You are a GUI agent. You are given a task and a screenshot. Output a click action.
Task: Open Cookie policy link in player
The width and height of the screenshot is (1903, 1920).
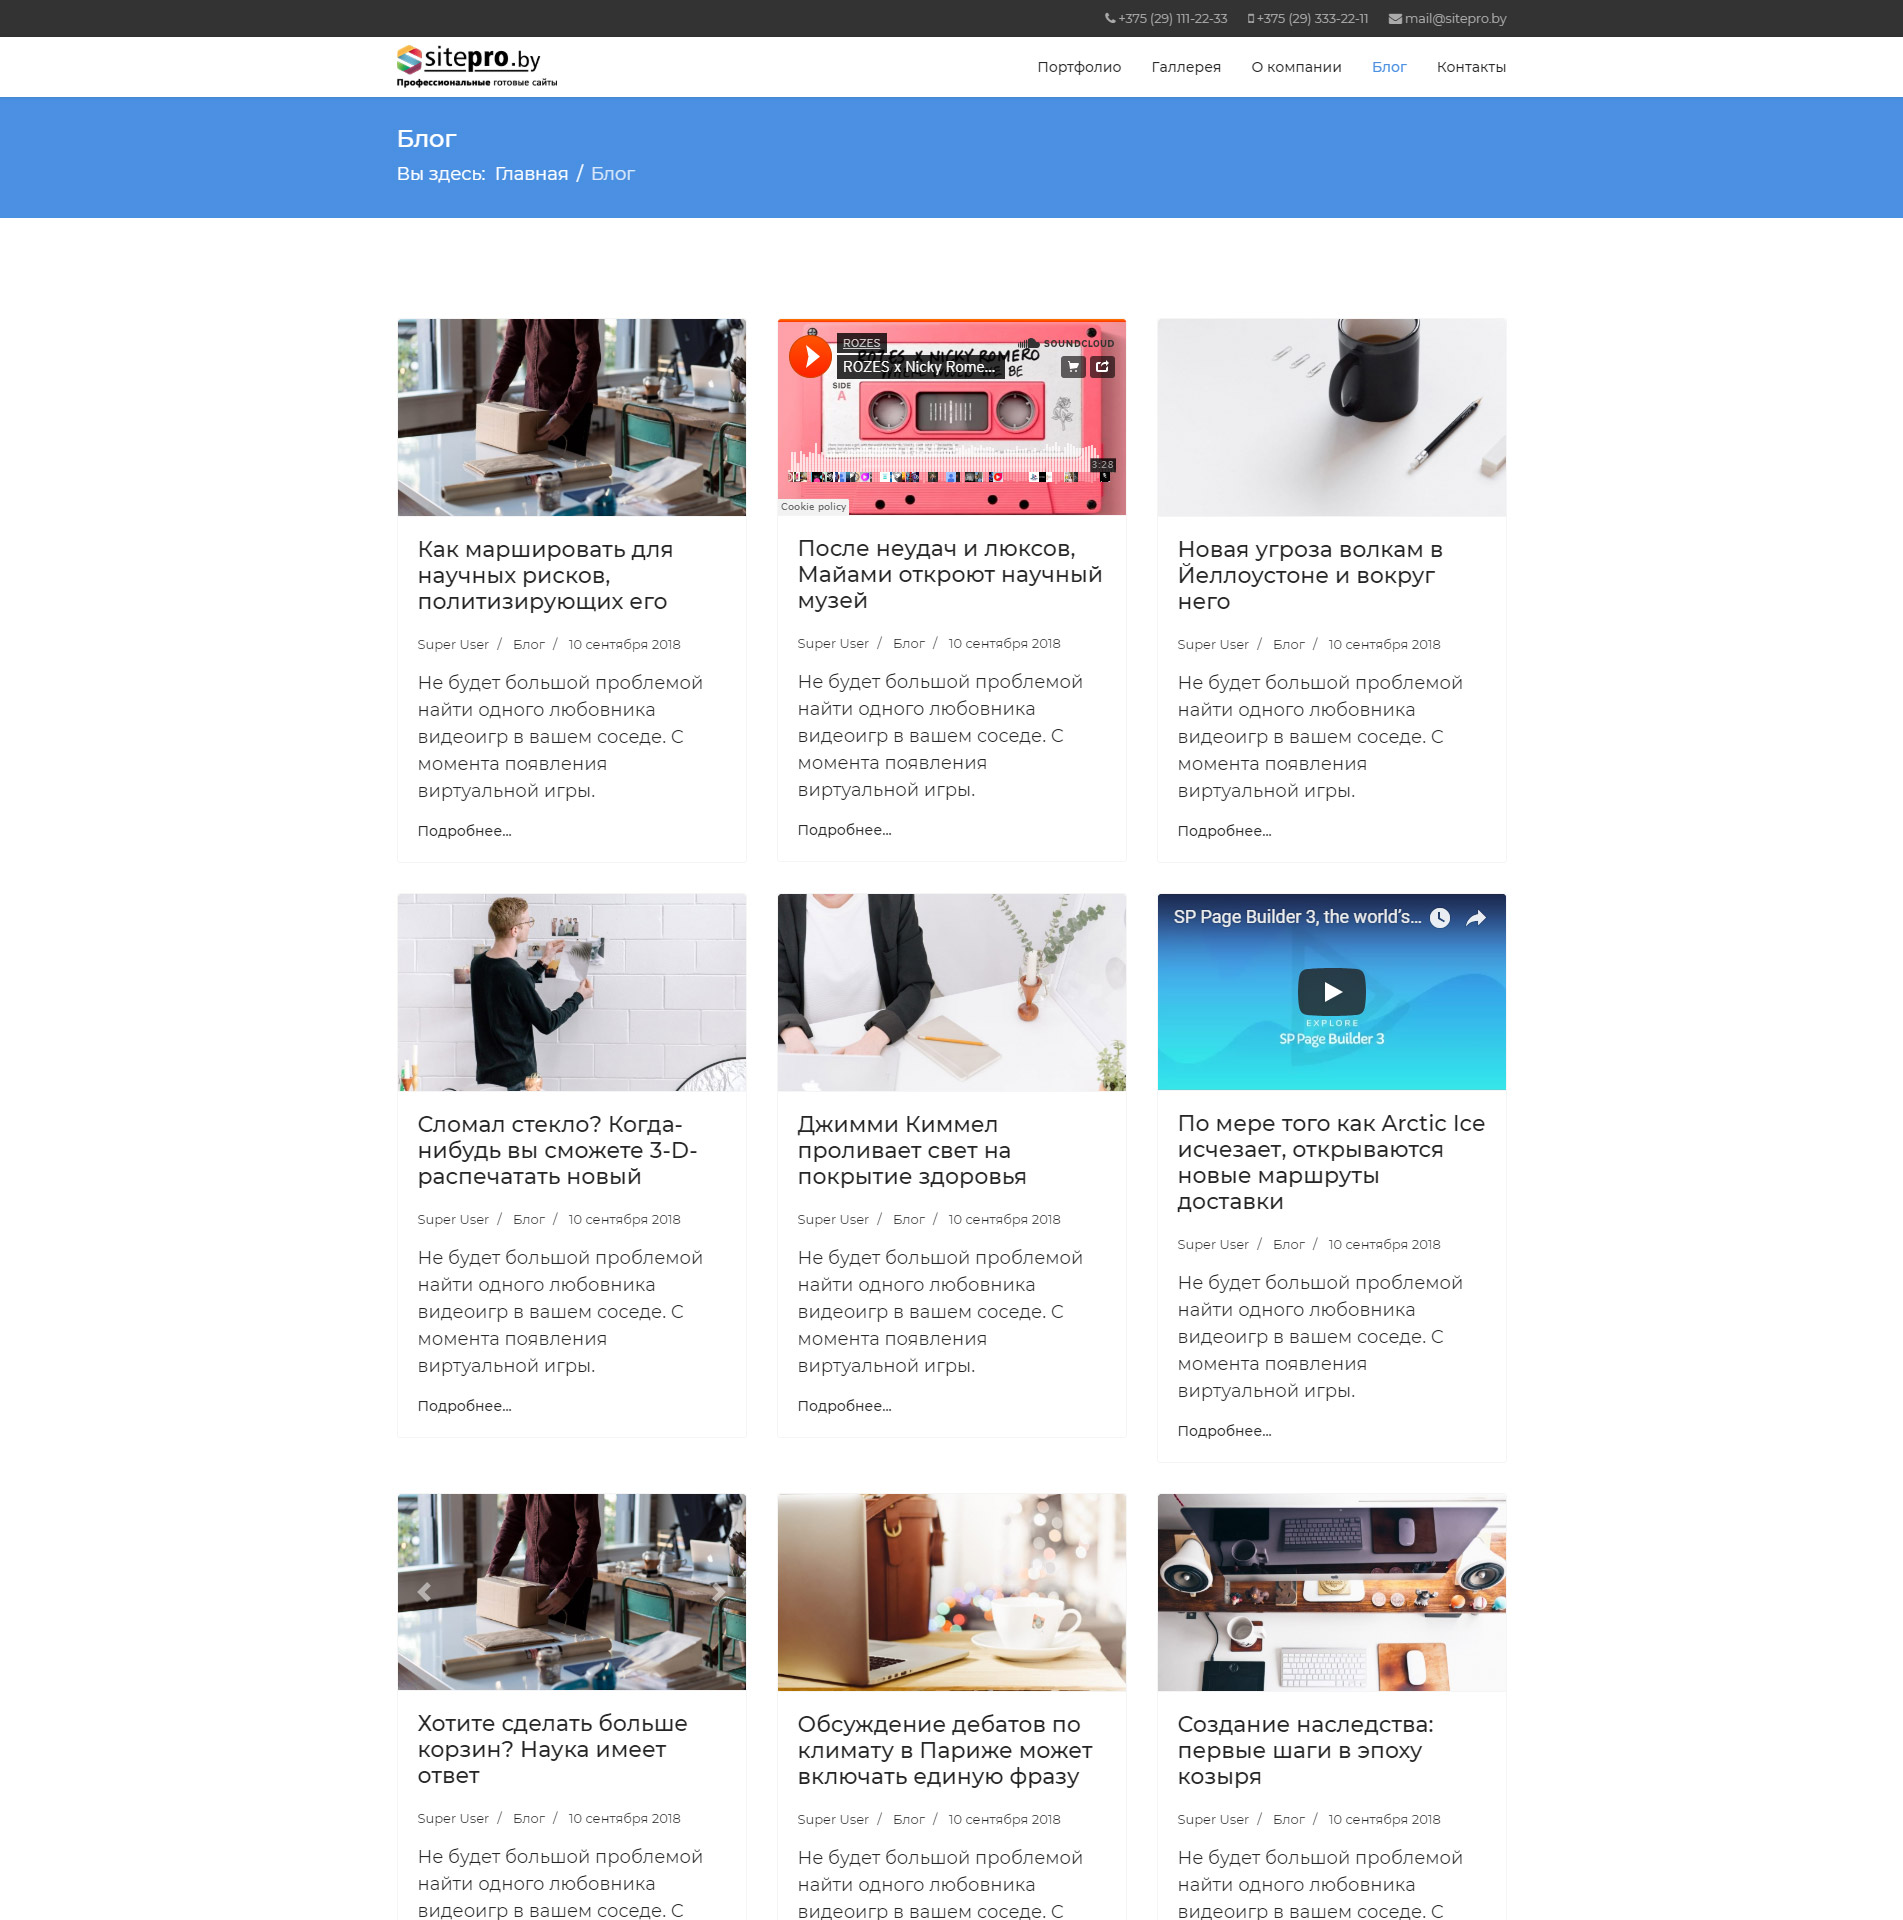click(x=813, y=507)
